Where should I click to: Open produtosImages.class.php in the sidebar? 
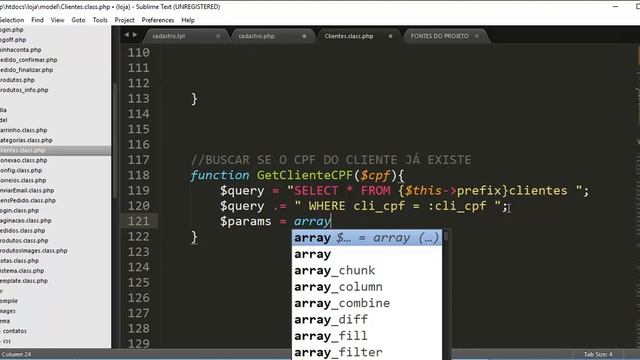[x=33, y=251]
